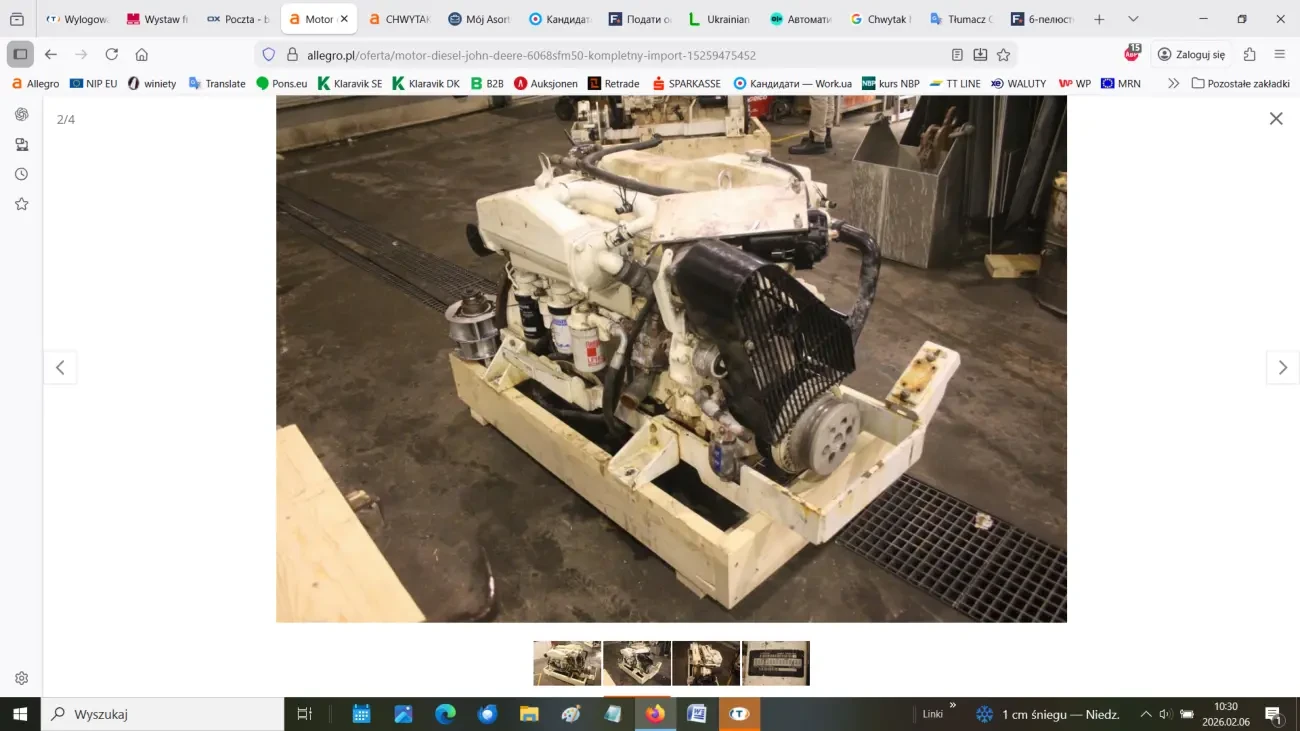Bookmark this page with the address bar star
The height and width of the screenshot is (731, 1300).
click(x=1003, y=55)
